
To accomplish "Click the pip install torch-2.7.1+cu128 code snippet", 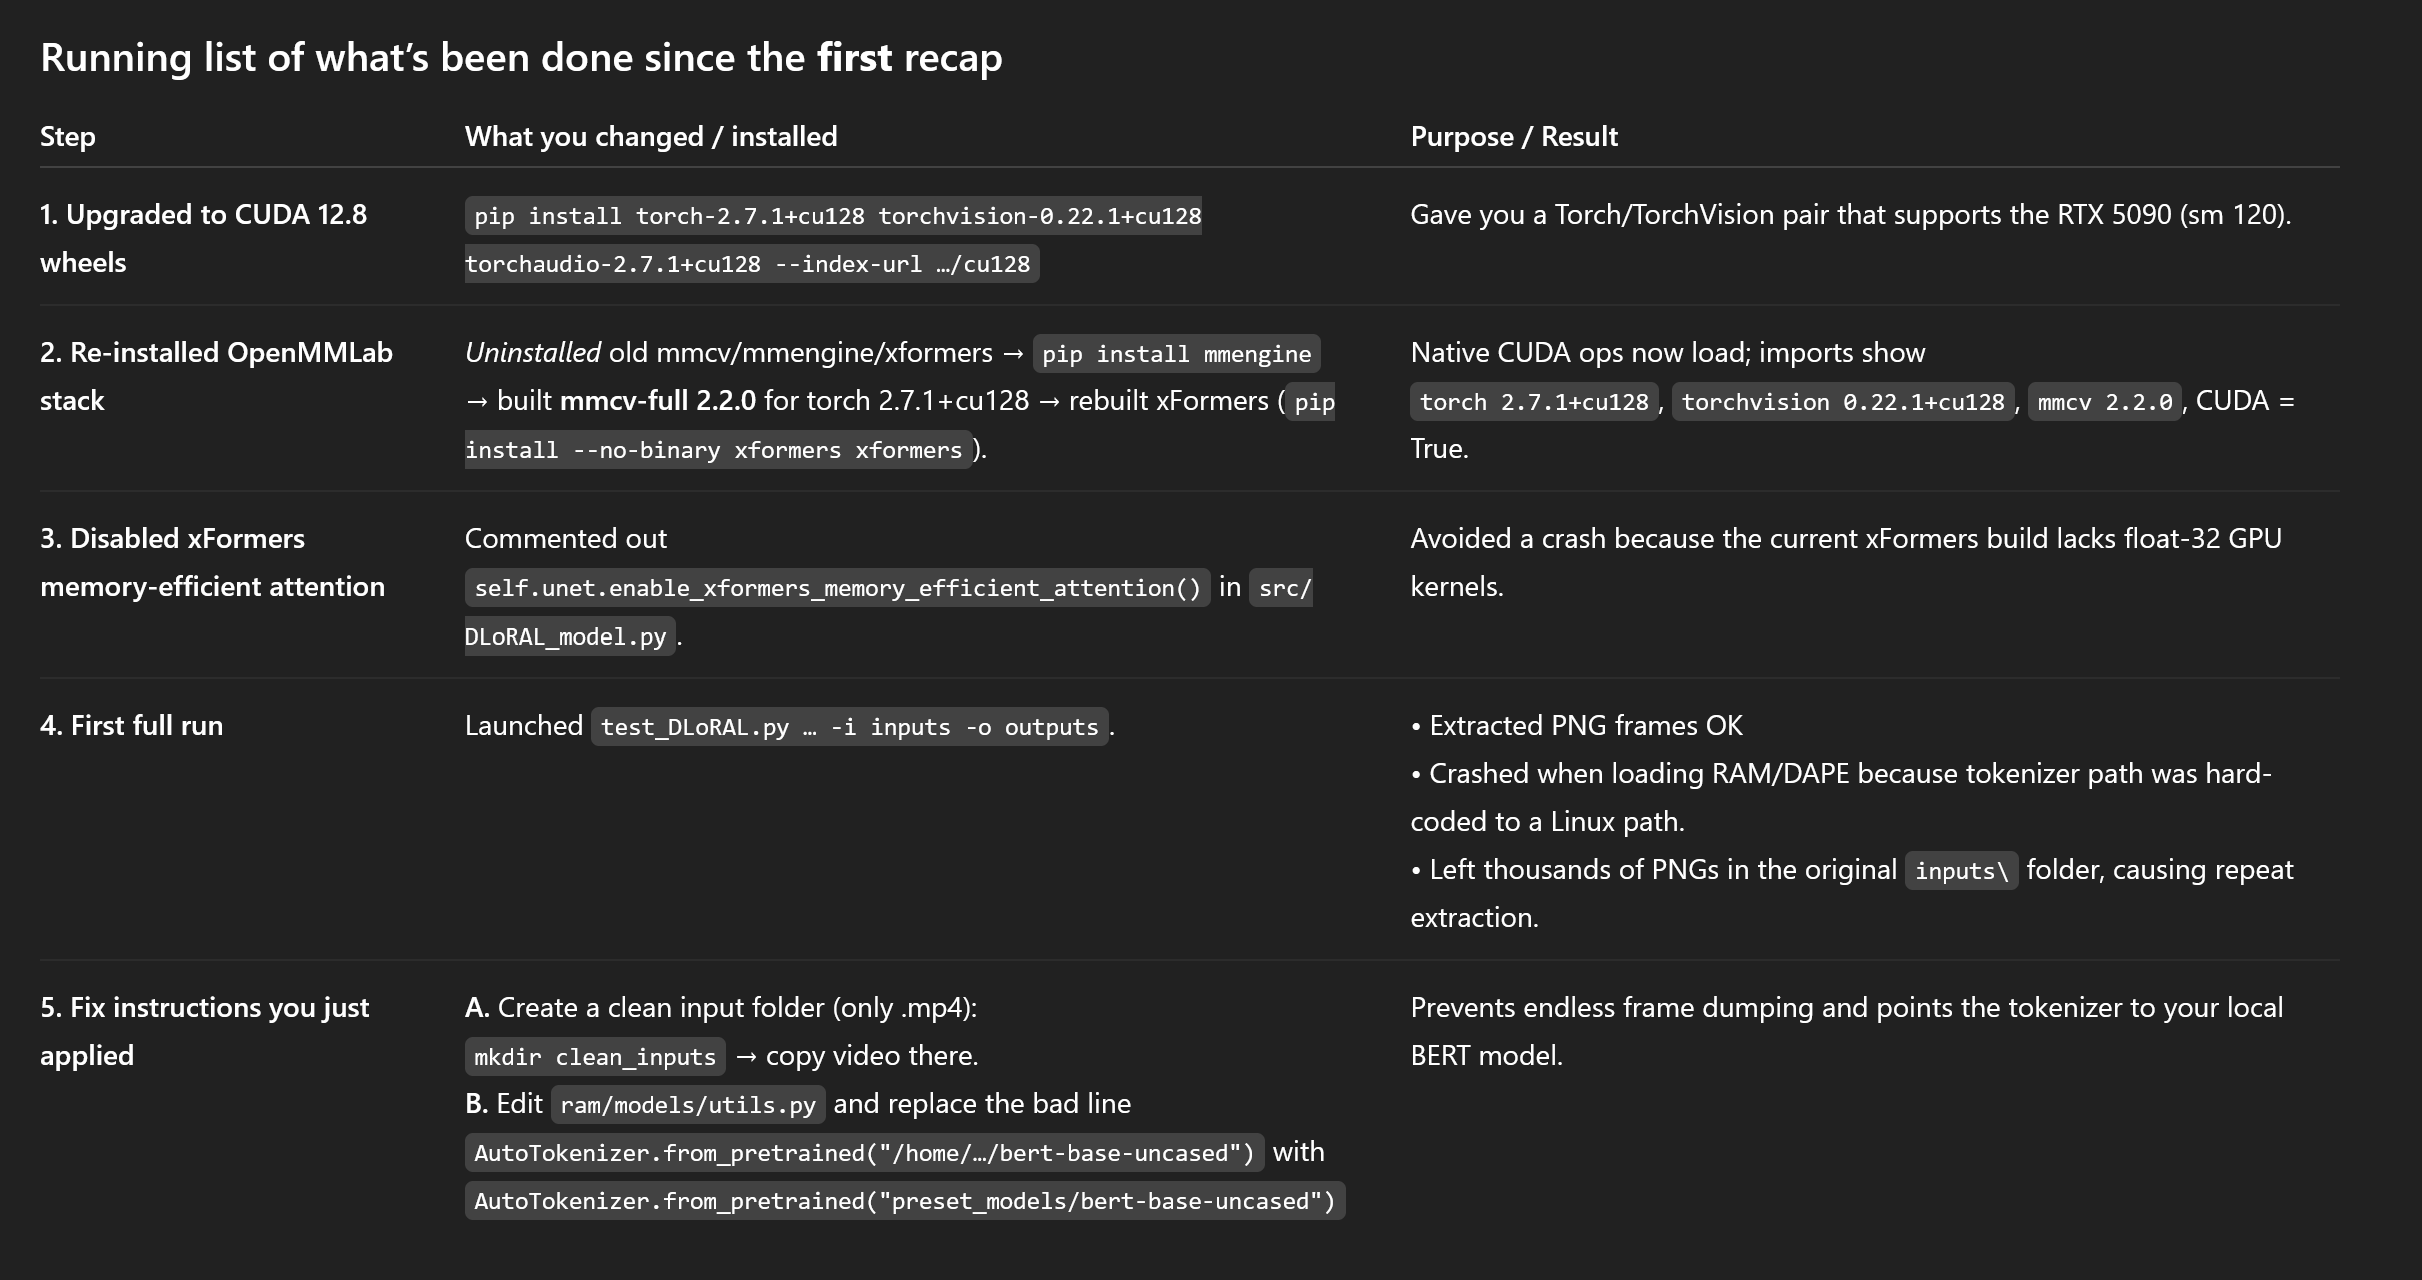I will click(833, 216).
